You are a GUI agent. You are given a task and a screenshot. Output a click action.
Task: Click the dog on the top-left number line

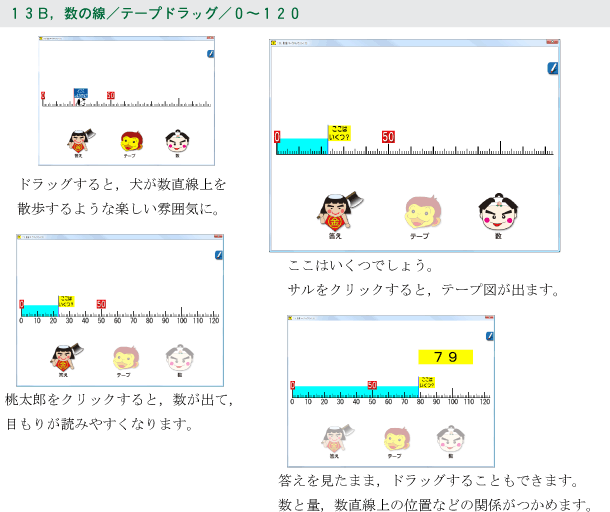coord(80,102)
